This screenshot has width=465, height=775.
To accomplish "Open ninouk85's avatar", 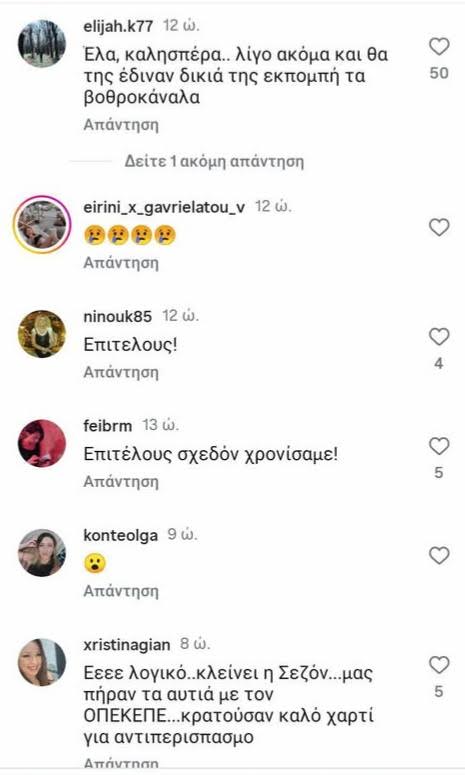I will 42,334.
